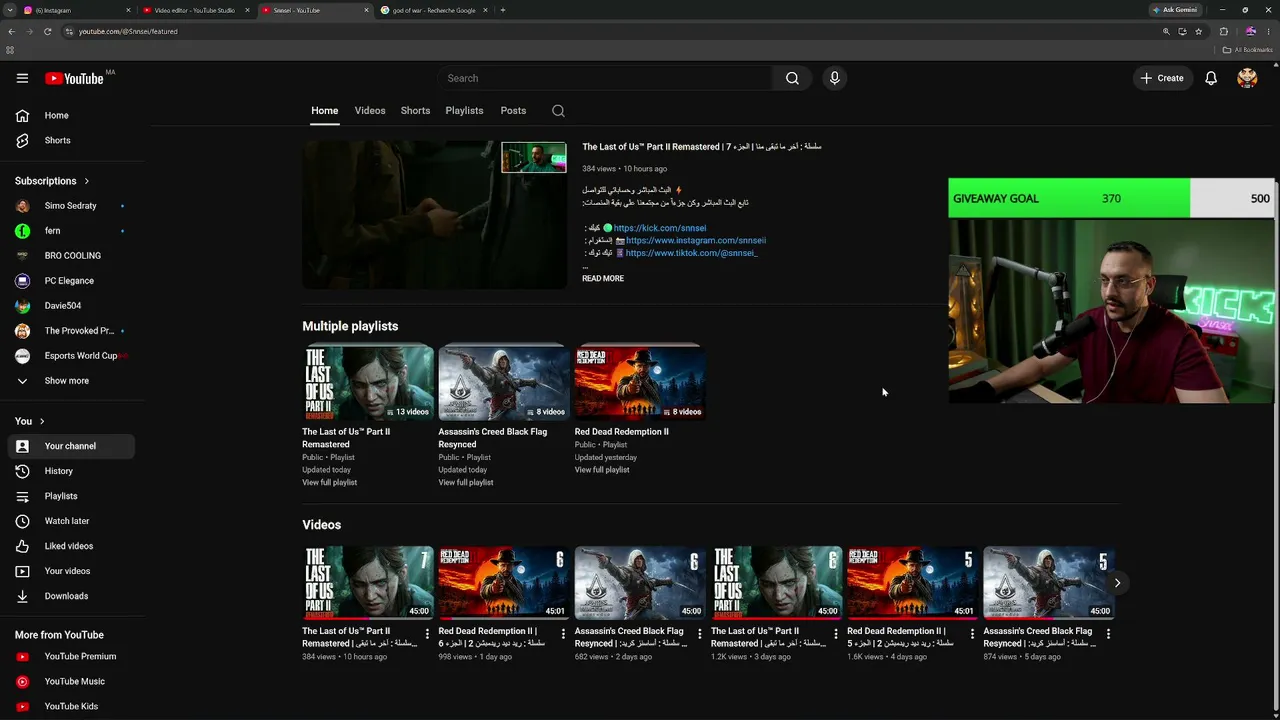Open the Chrome profile avatar
Viewport: 1280px width, 720px height.
[x=1250, y=31]
